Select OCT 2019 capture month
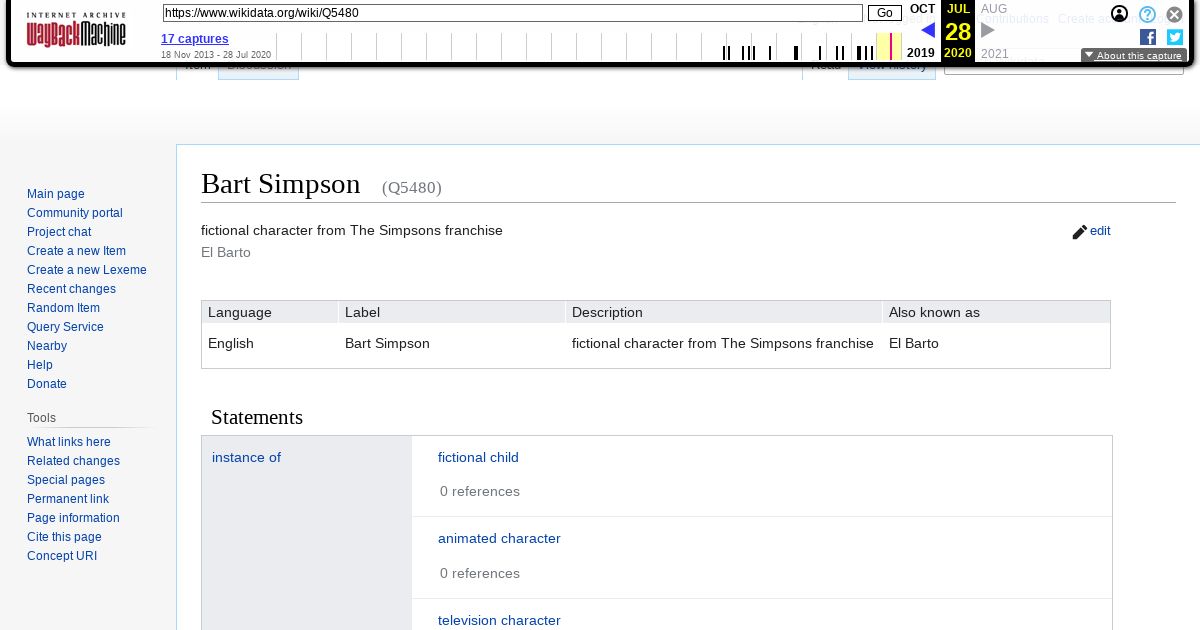 click(922, 9)
